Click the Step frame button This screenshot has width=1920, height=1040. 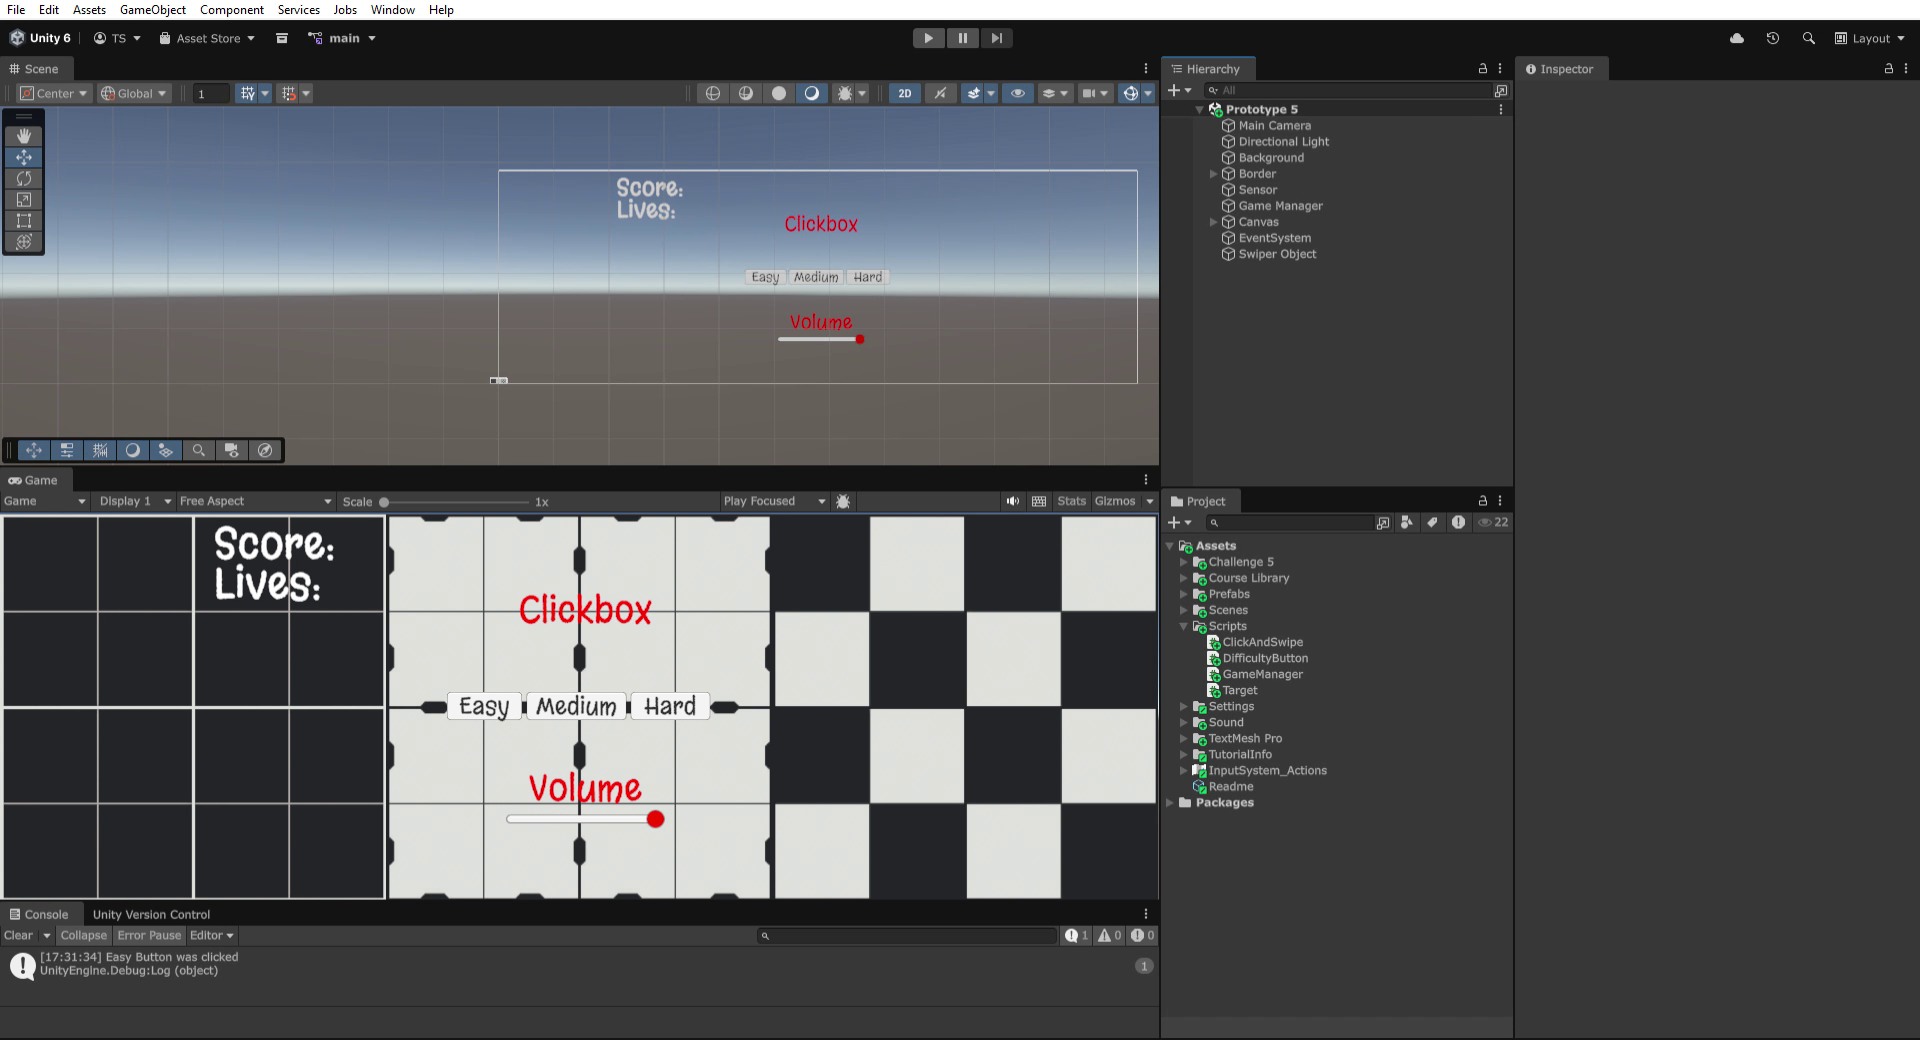[x=996, y=38]
